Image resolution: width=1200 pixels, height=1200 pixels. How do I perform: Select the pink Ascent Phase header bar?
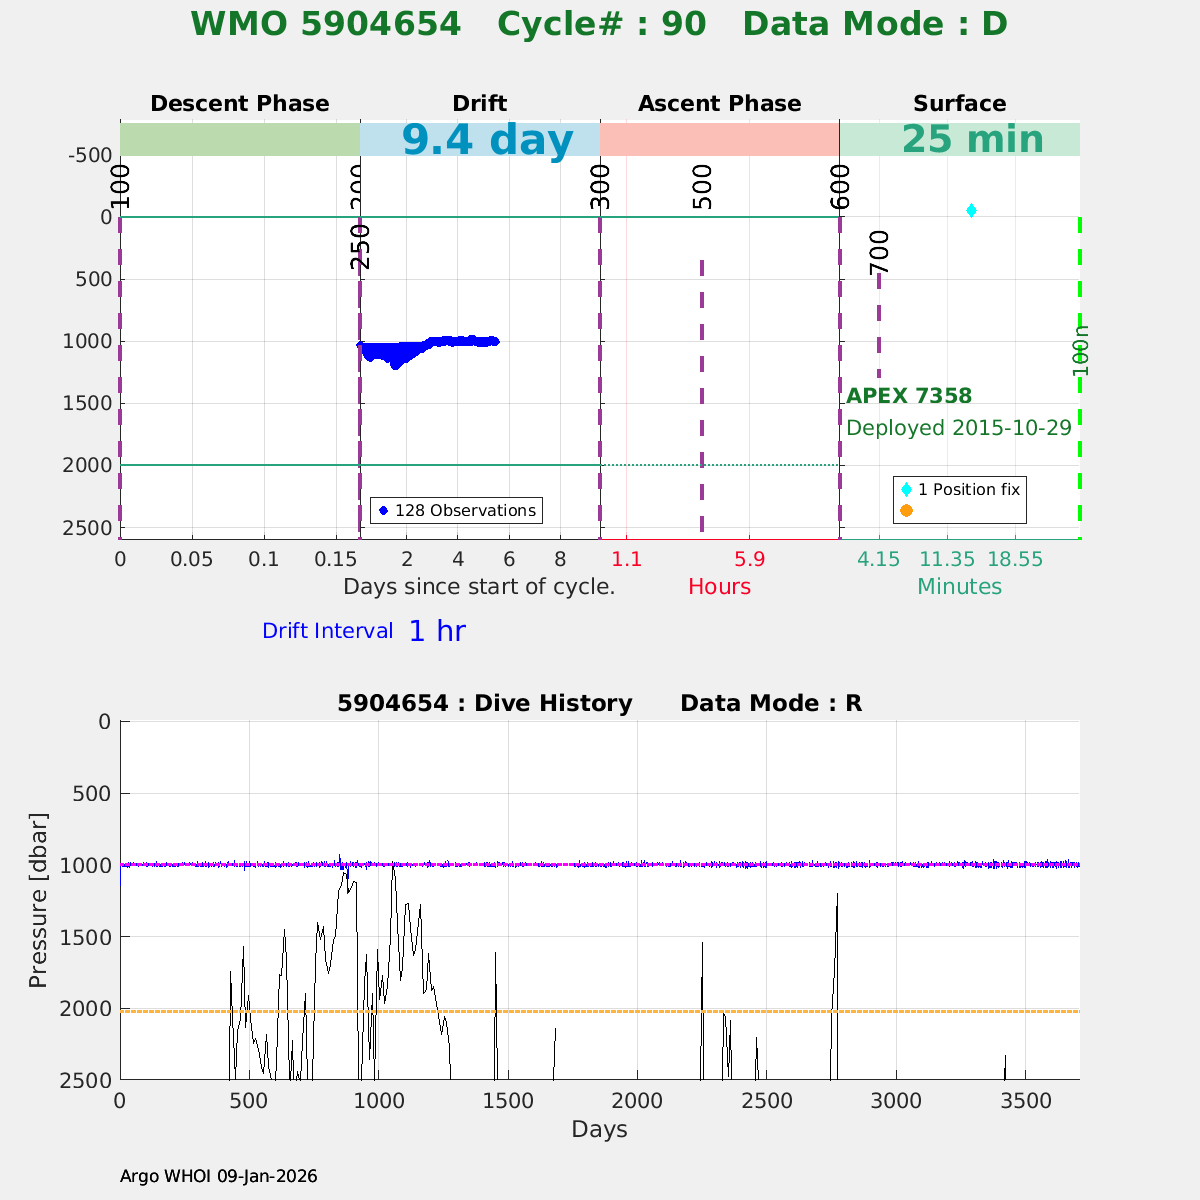coord(719,139)
